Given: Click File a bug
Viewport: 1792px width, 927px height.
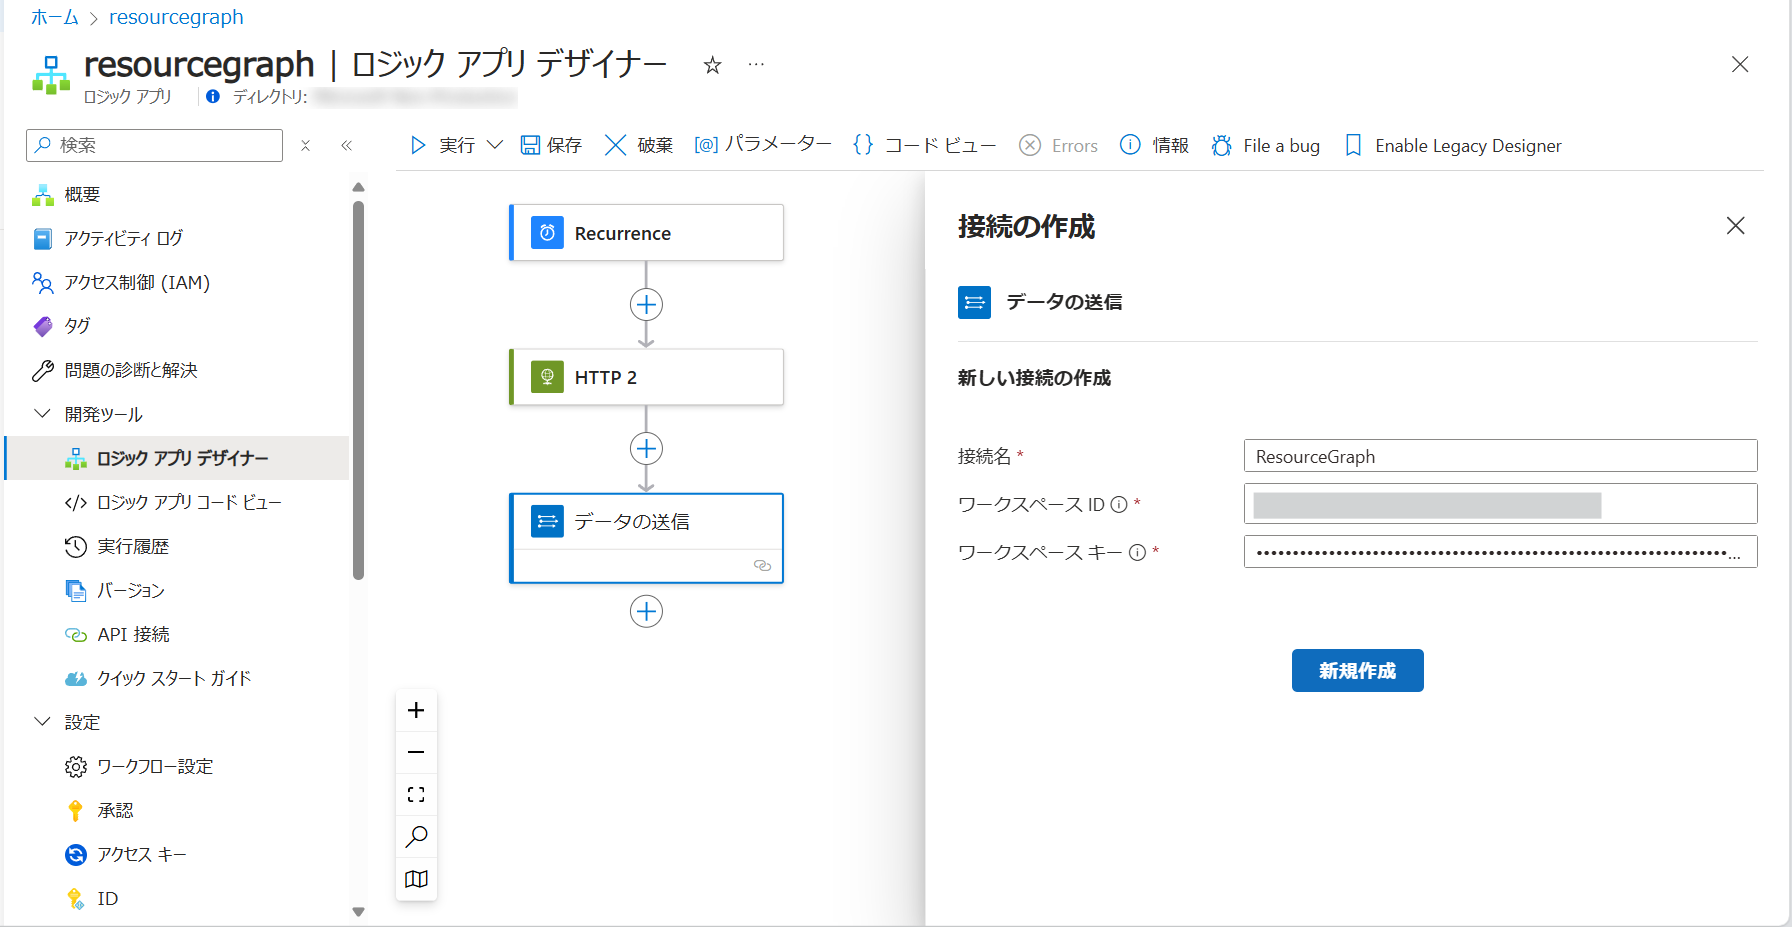Looking at the screenshot, I should tap(1265, 145).
